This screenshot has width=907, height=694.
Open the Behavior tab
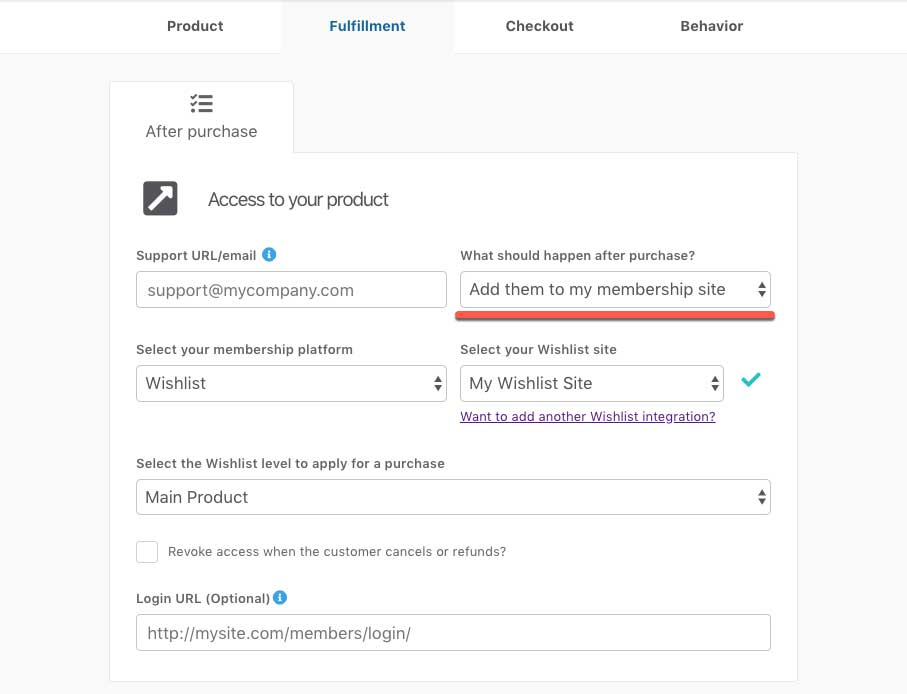click(x=711, y=26)
